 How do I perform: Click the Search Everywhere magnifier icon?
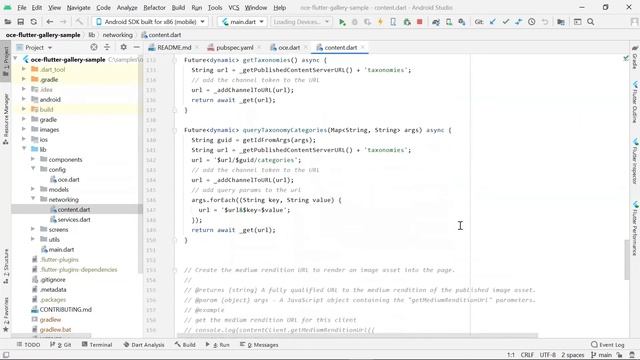pyautogui.click(x=591, y=22)
